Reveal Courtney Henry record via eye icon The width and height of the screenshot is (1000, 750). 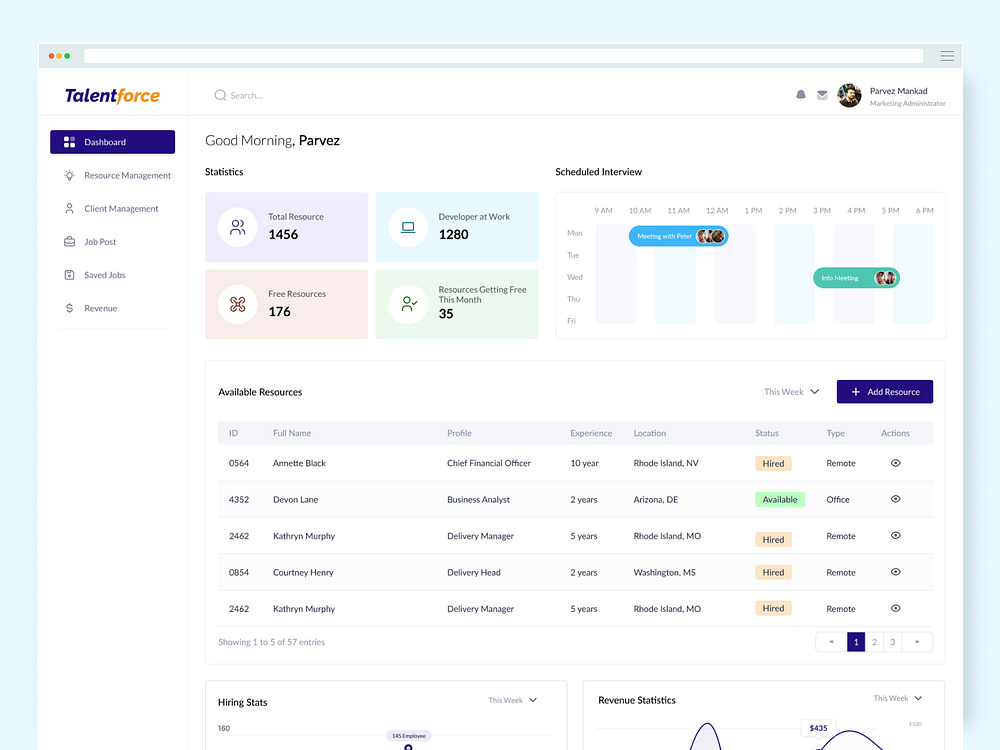(895, 572)
